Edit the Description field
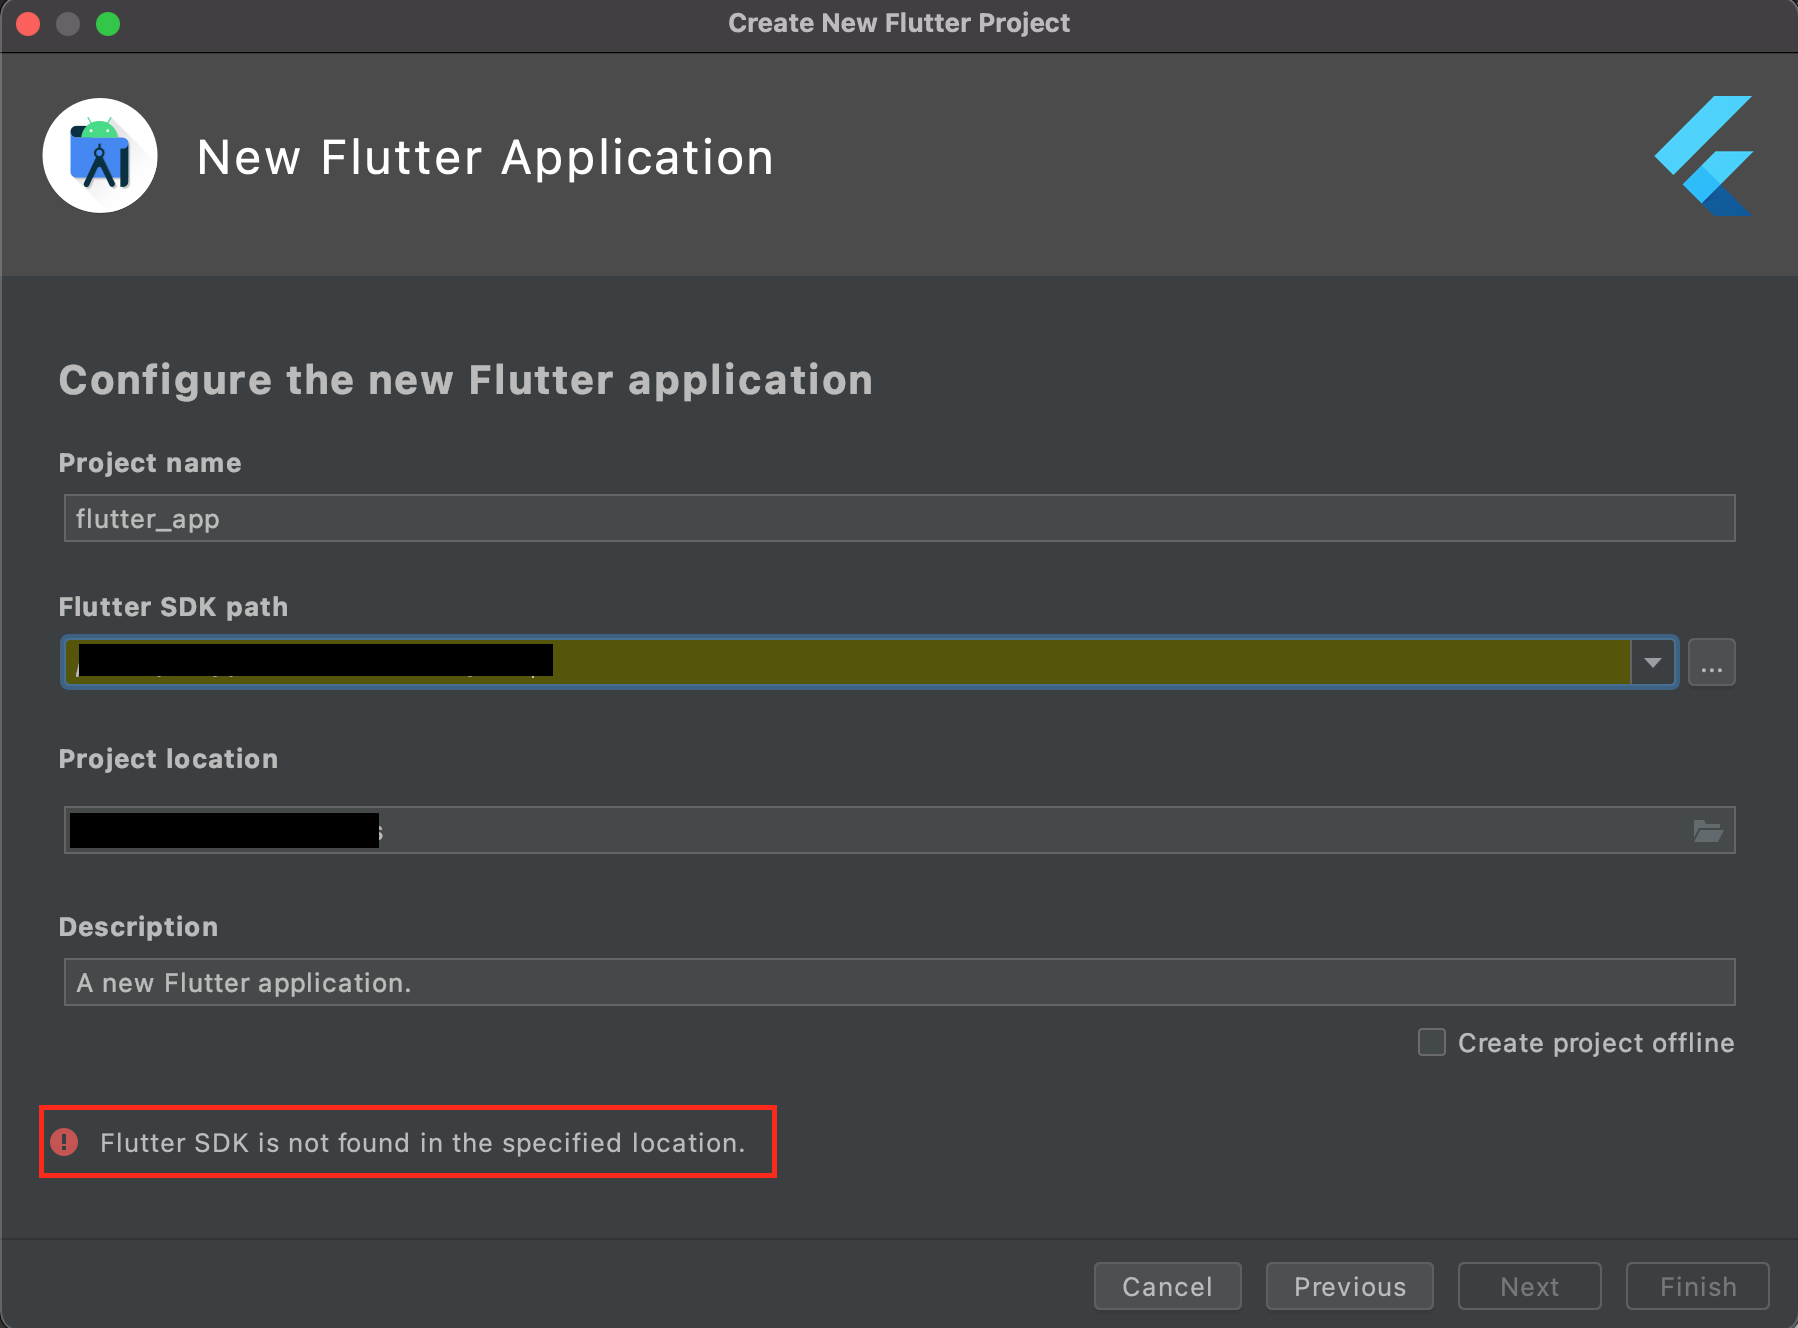The image size is (1798, 1328). (899, 982)
